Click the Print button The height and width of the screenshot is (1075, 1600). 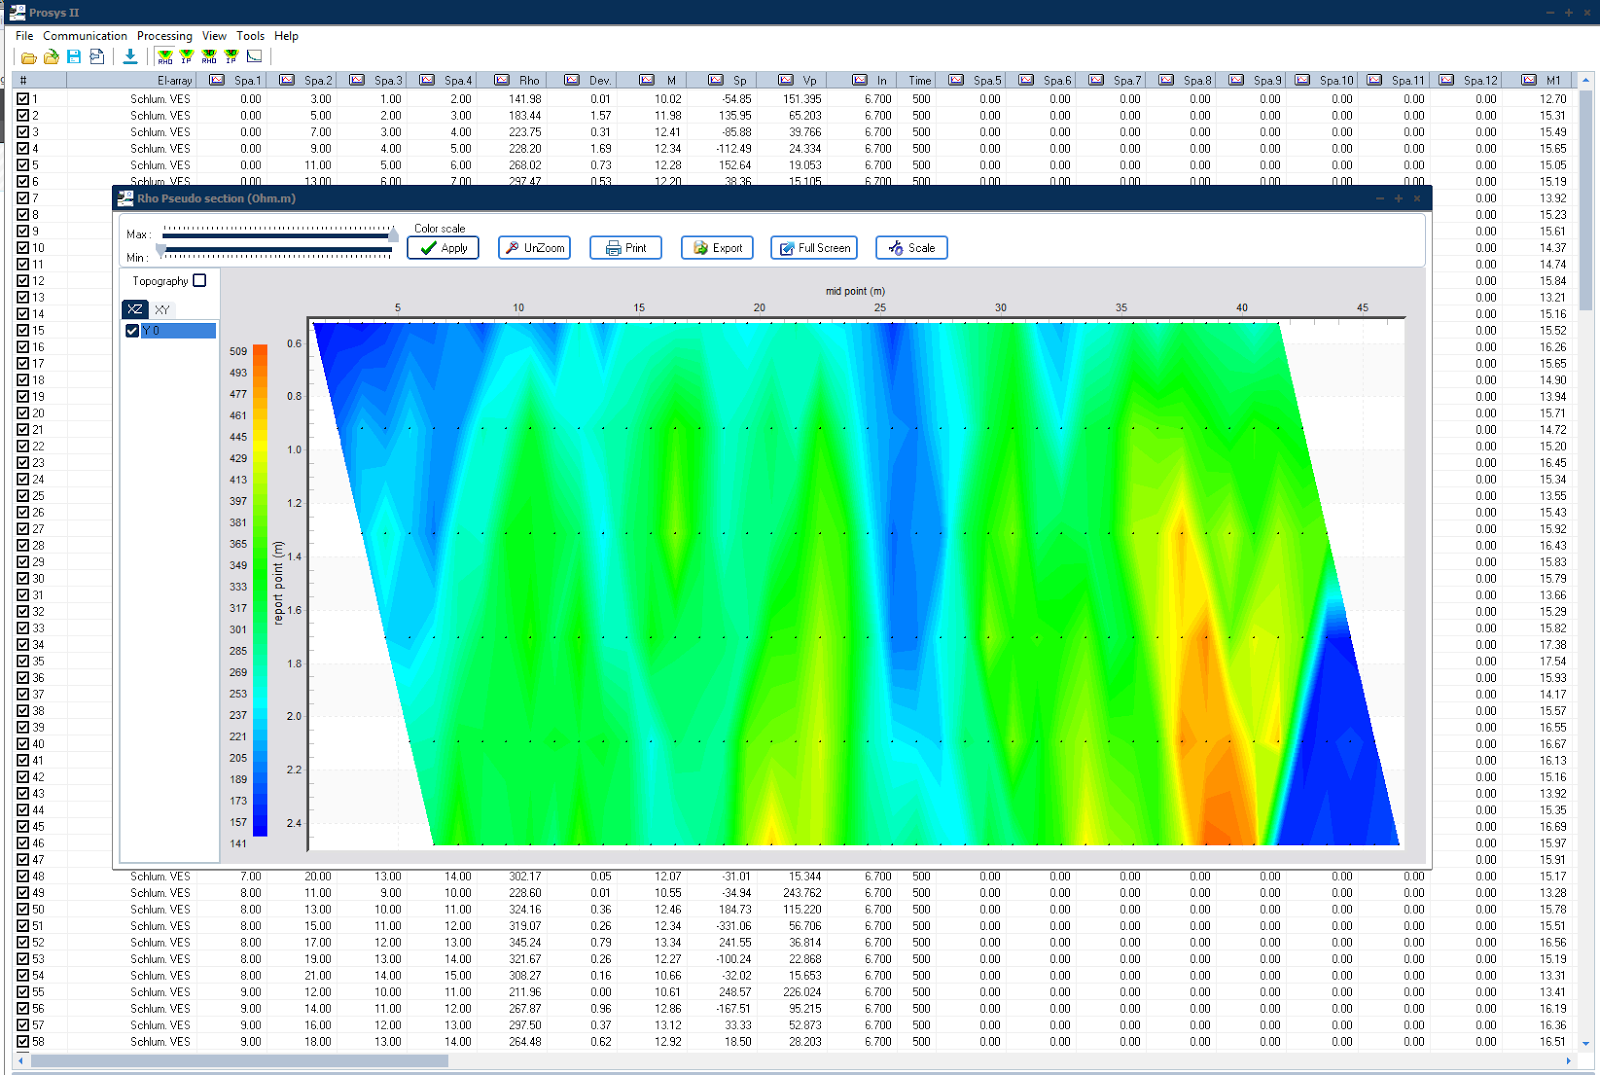tap(626, 248)
